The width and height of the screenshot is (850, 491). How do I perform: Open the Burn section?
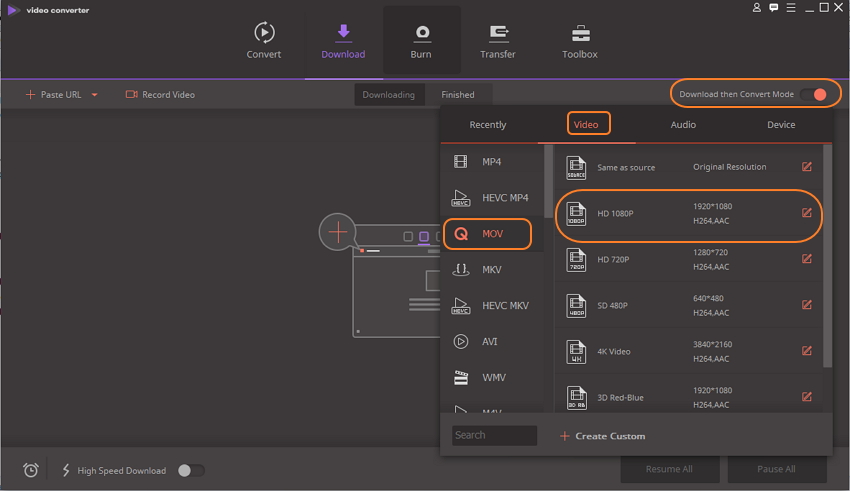click(421, 41)
